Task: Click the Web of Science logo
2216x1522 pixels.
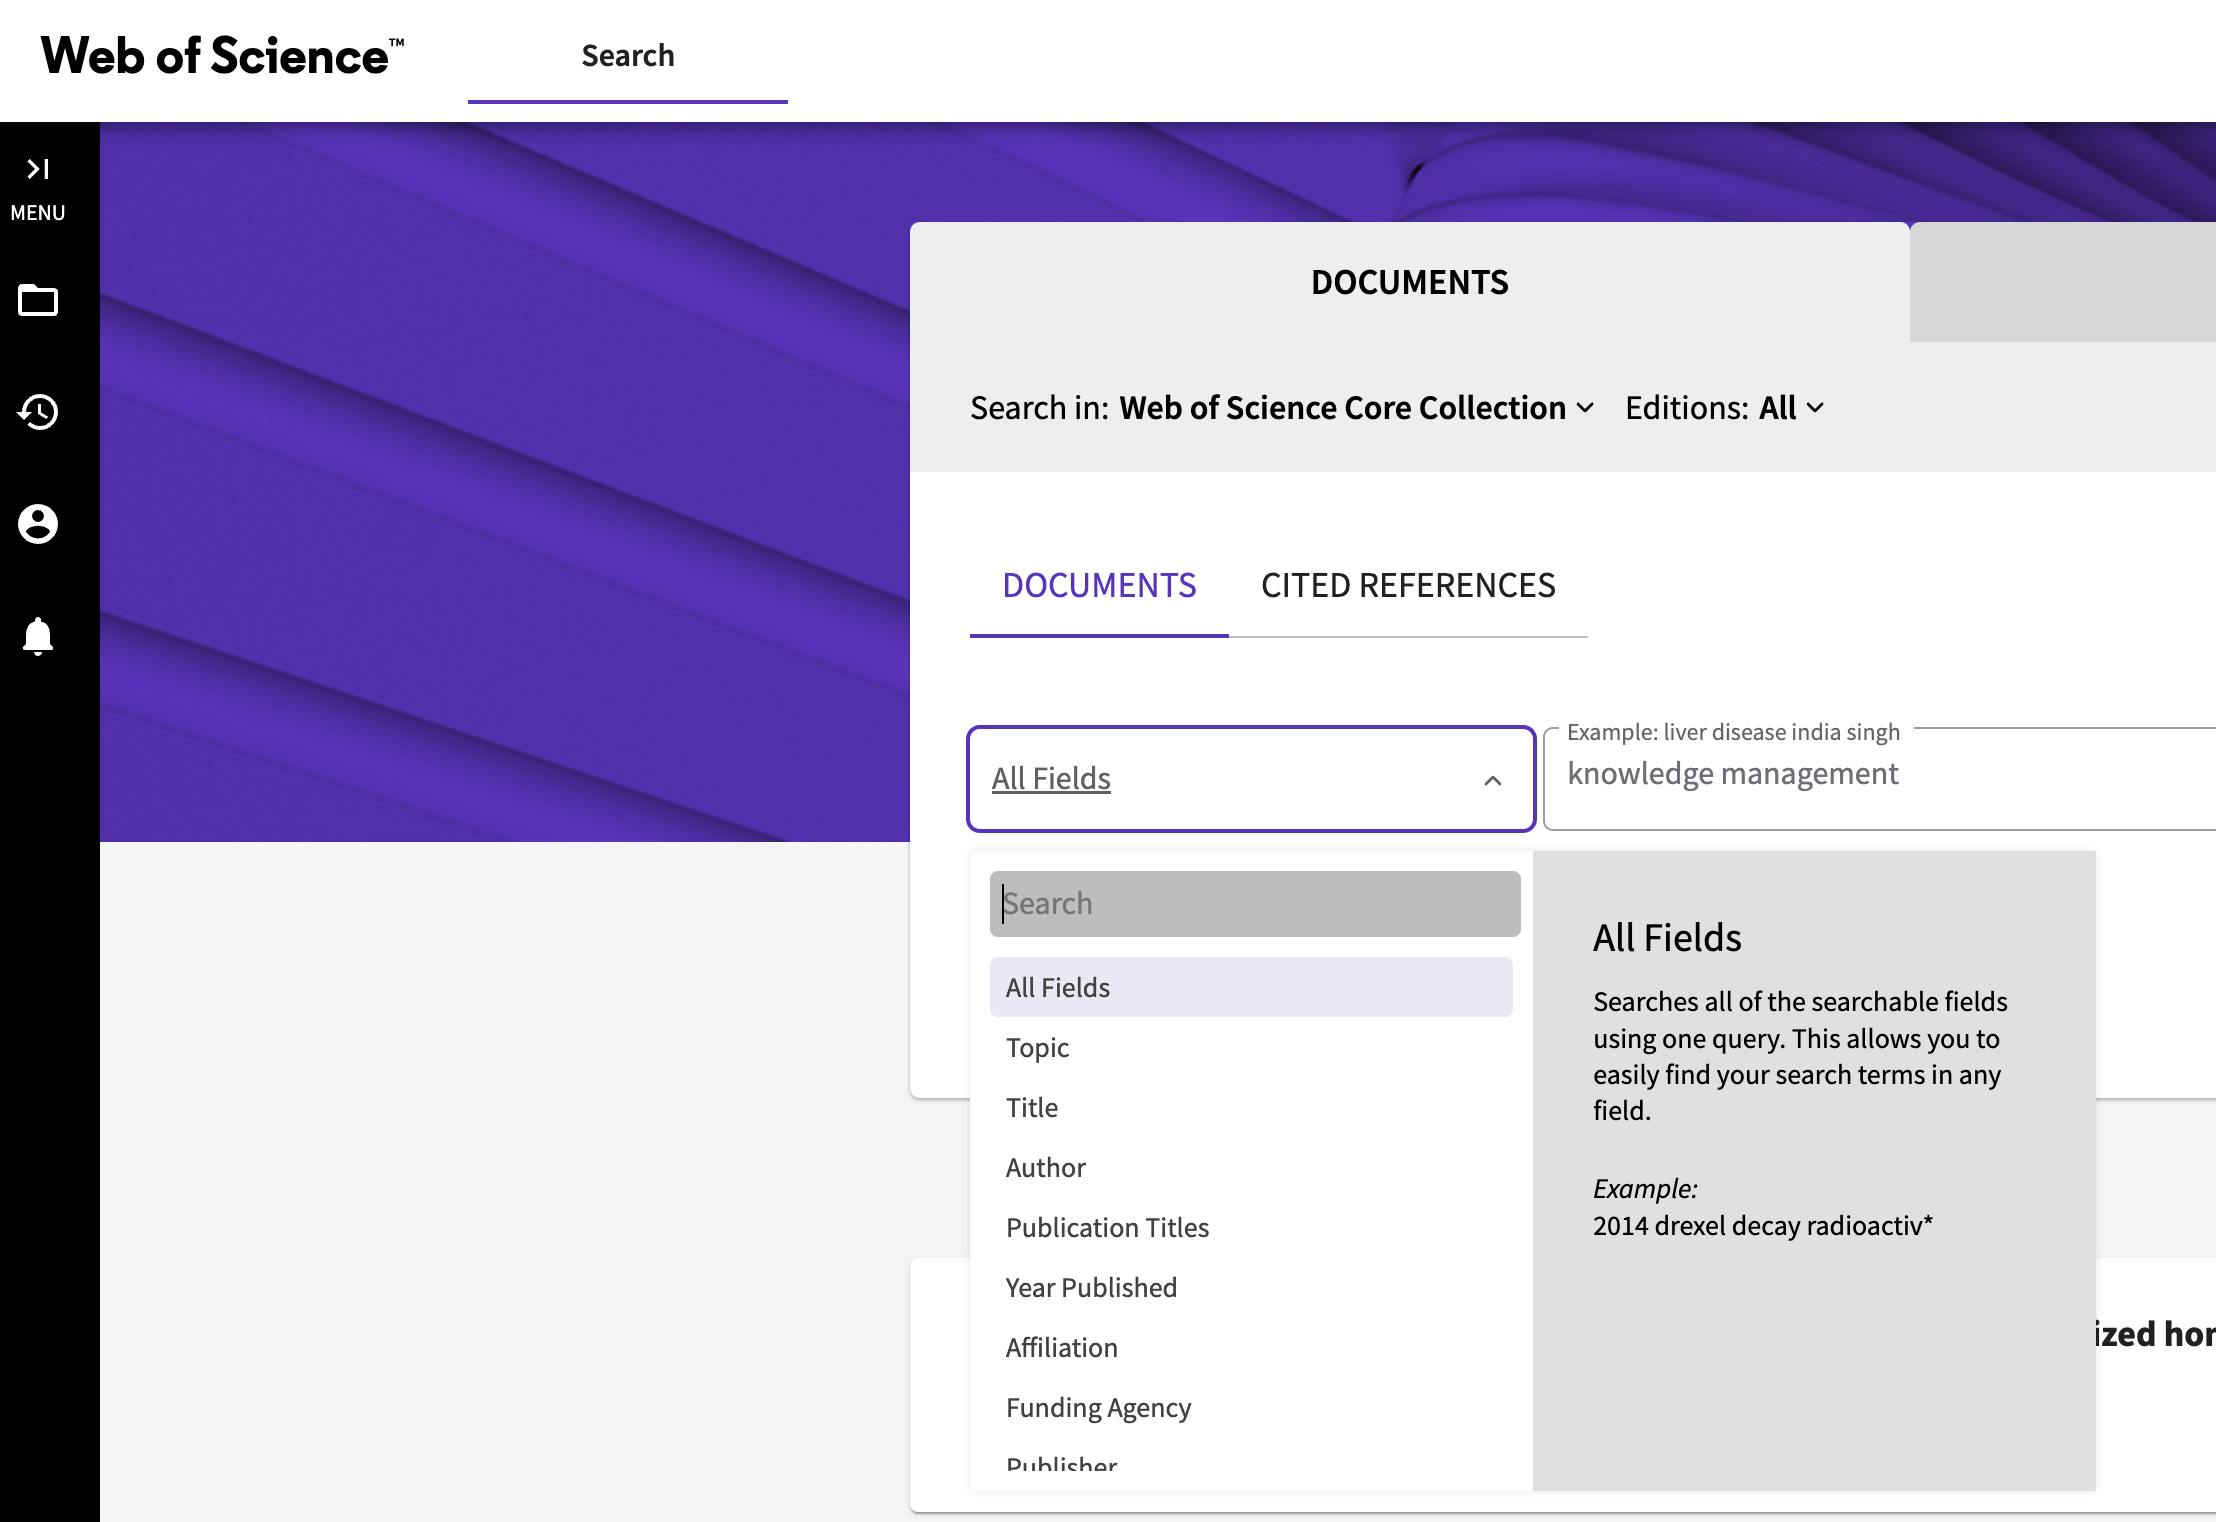Action: (222, 55)
